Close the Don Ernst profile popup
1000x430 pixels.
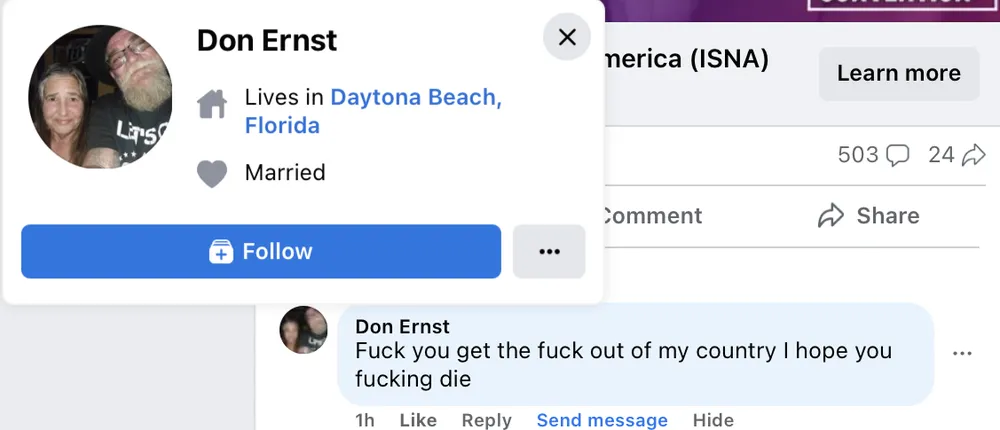567,38
